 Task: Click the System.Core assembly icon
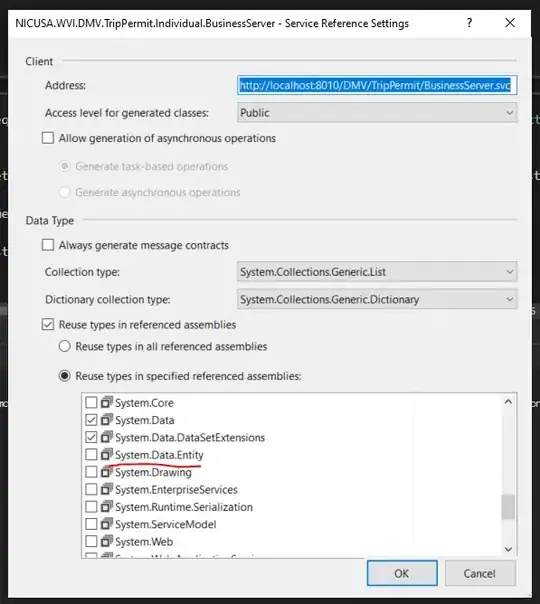106,403
